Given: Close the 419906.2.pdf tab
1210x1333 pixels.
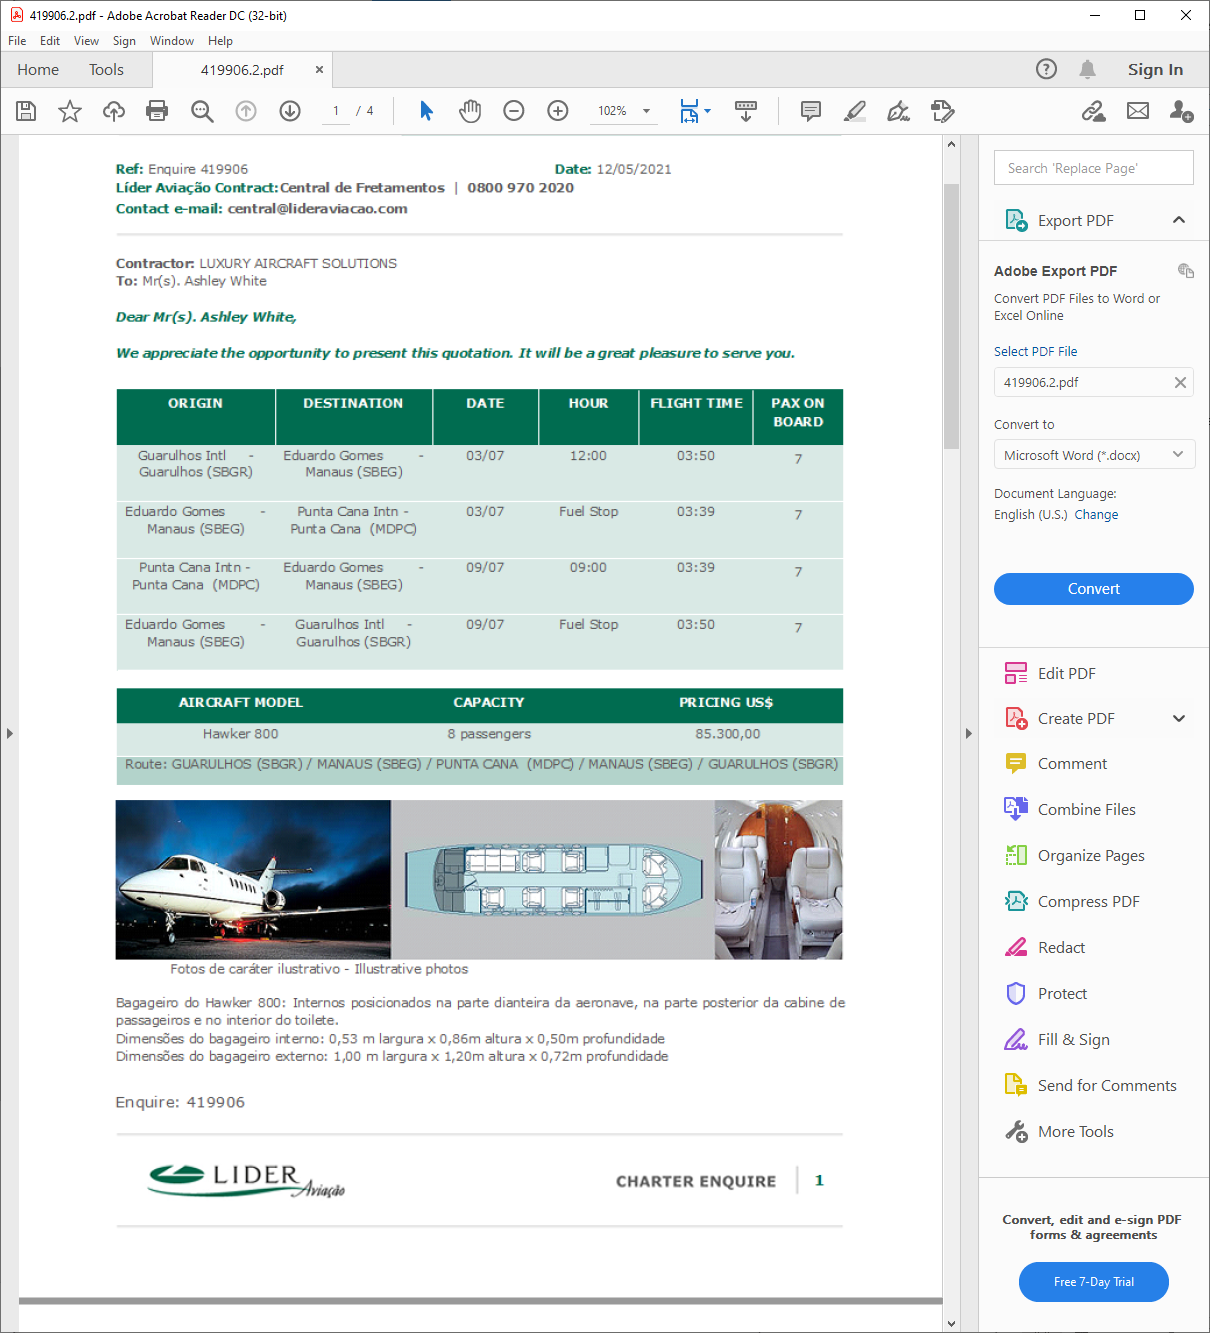Looking at the screenshot, I should coord(319,70).
